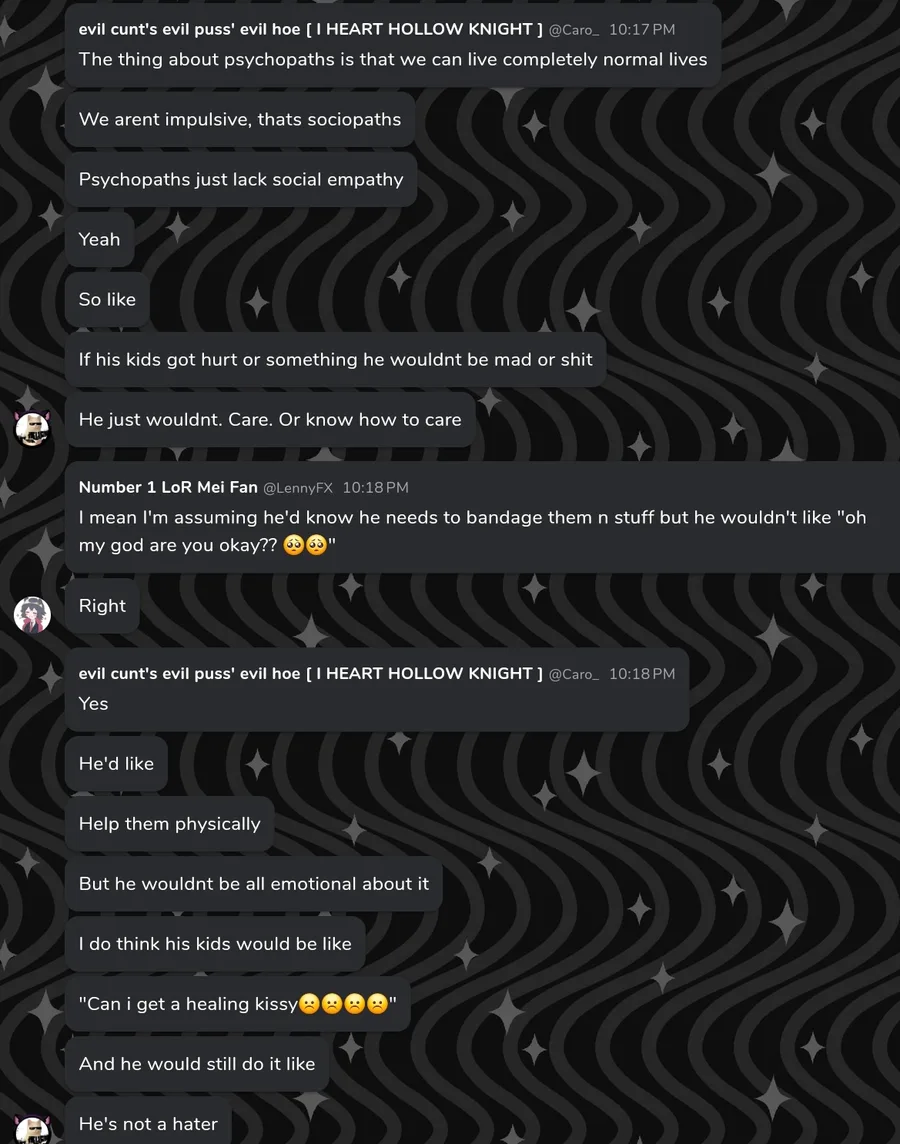Click the @Caro_ handle beside 10:17 PM
Viewport: 900px width, 1144px height.
573,30
